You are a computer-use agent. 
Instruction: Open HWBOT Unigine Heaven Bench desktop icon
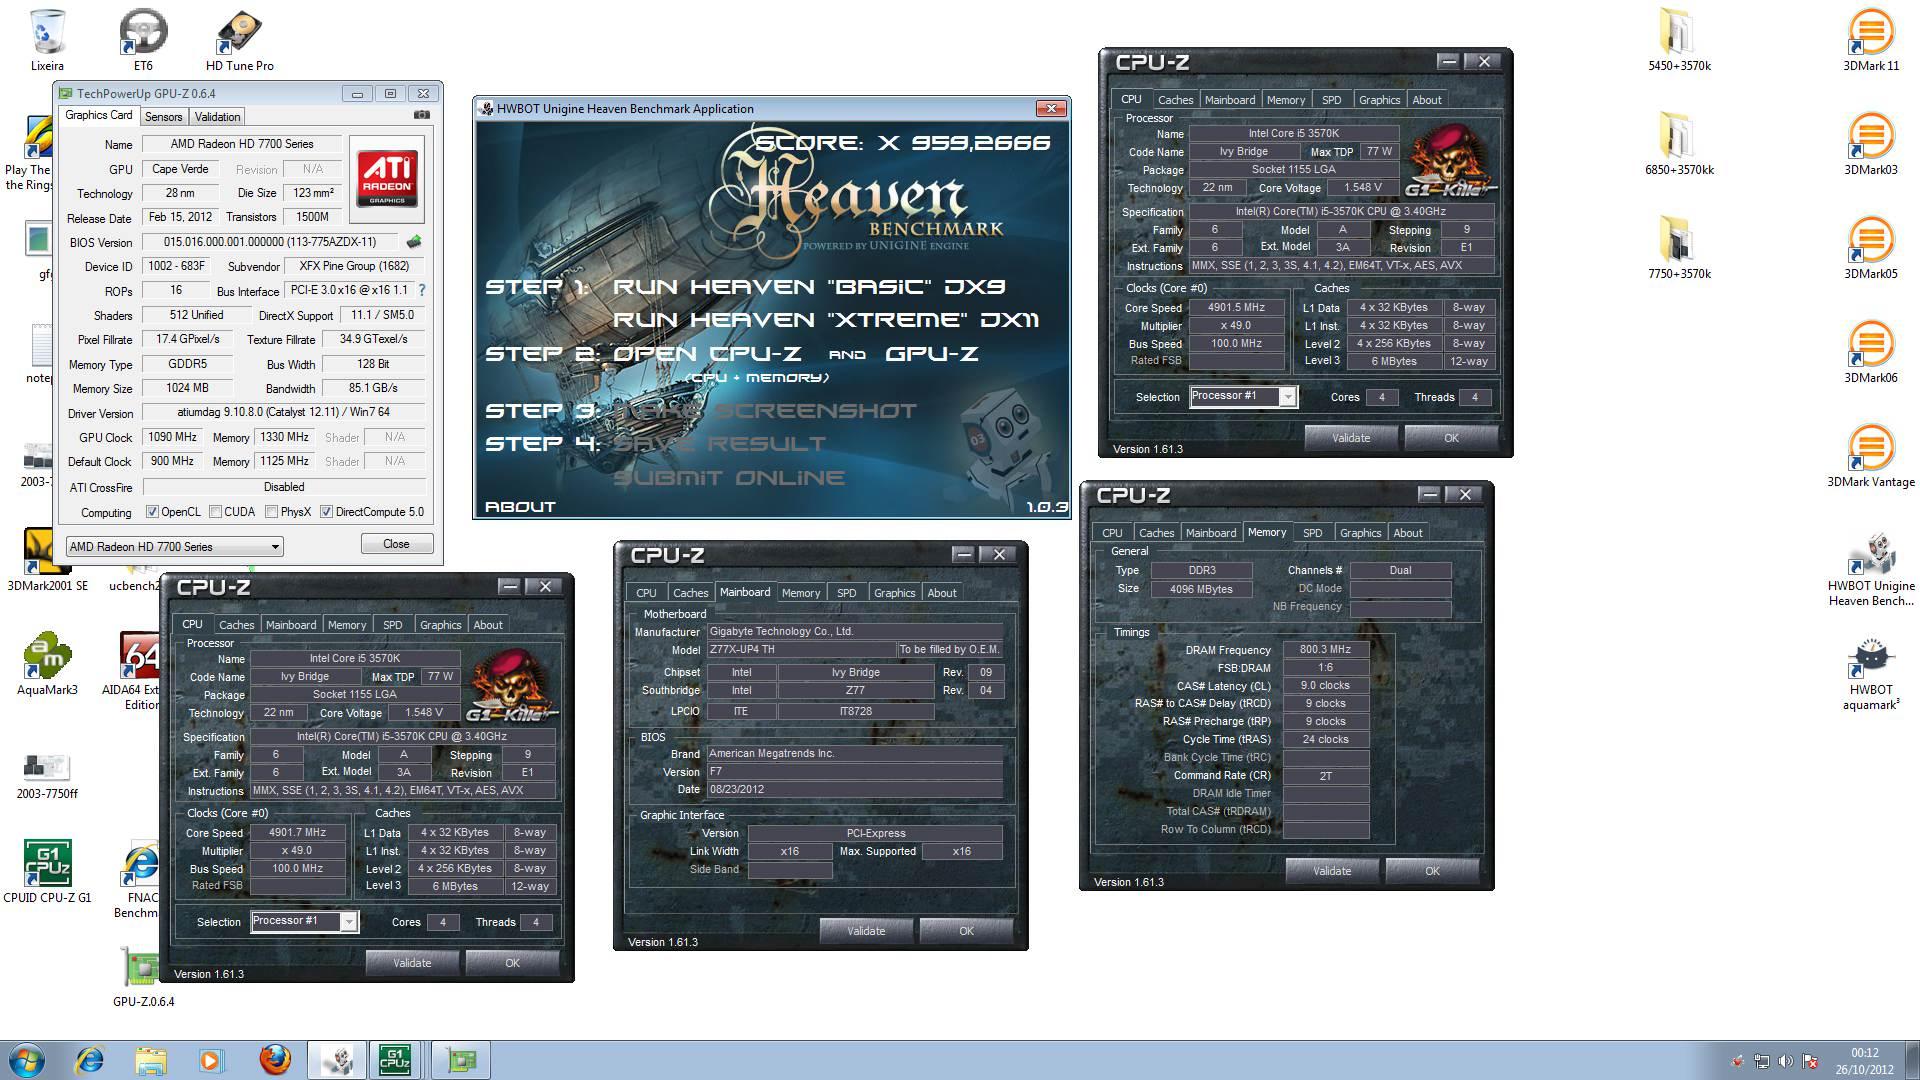[x=1871, y=568]
